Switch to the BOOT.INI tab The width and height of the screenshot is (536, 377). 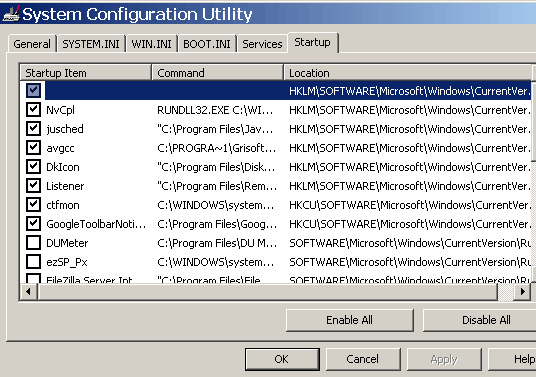coord(207,44)
